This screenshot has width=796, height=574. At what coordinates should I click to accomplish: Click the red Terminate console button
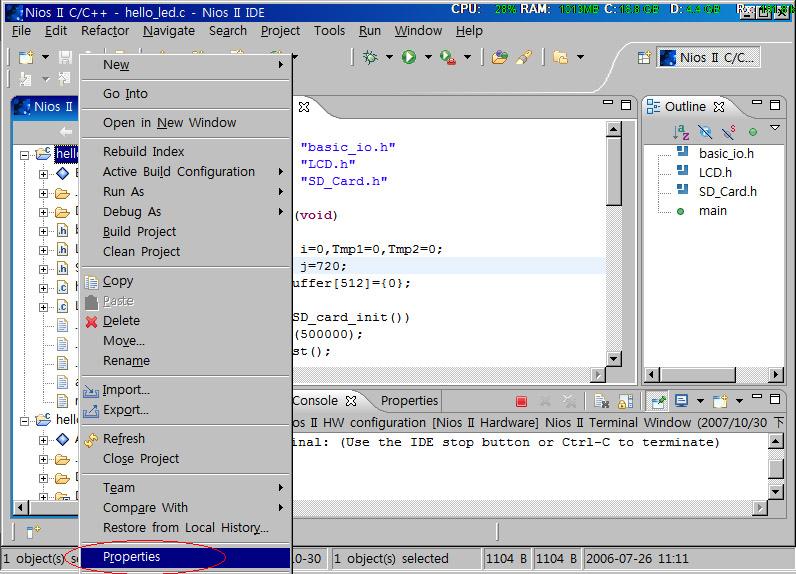click(521, 401)
